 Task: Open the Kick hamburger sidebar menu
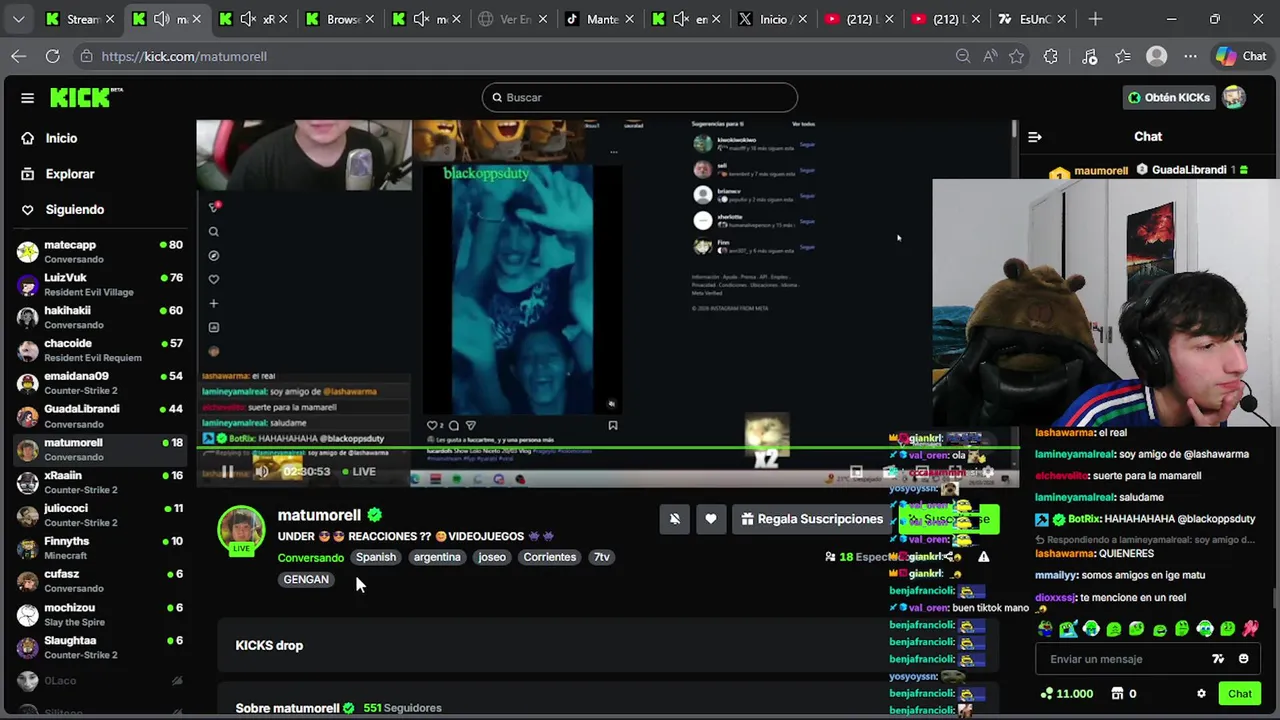point(27,97)
